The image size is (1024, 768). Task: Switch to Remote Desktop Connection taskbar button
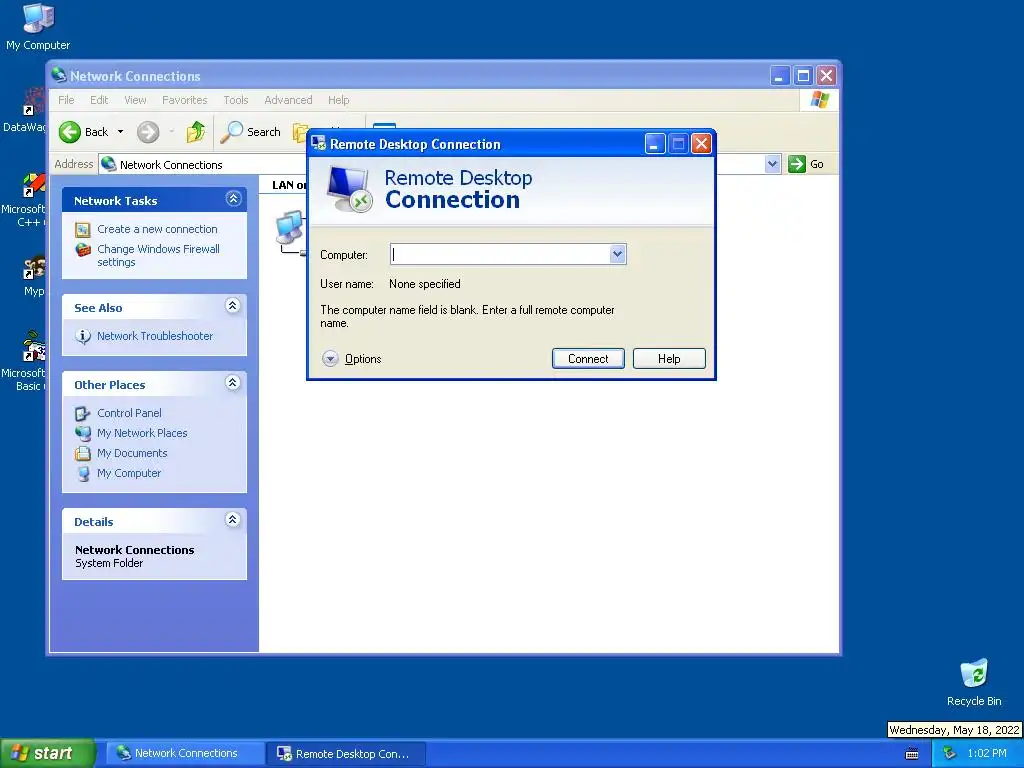pyautogui.click(x=347, y=754)
